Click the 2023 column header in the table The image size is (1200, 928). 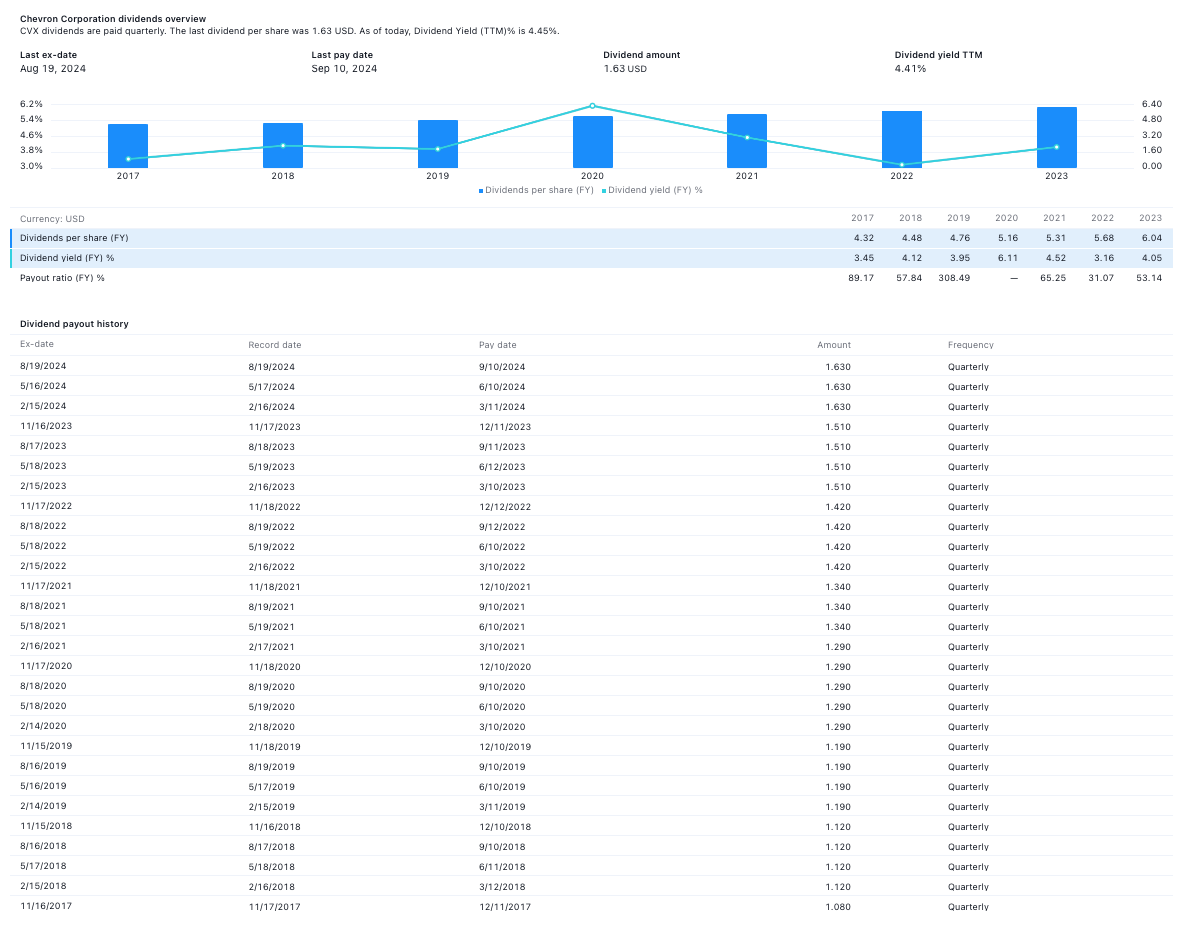coord(1150,218)
